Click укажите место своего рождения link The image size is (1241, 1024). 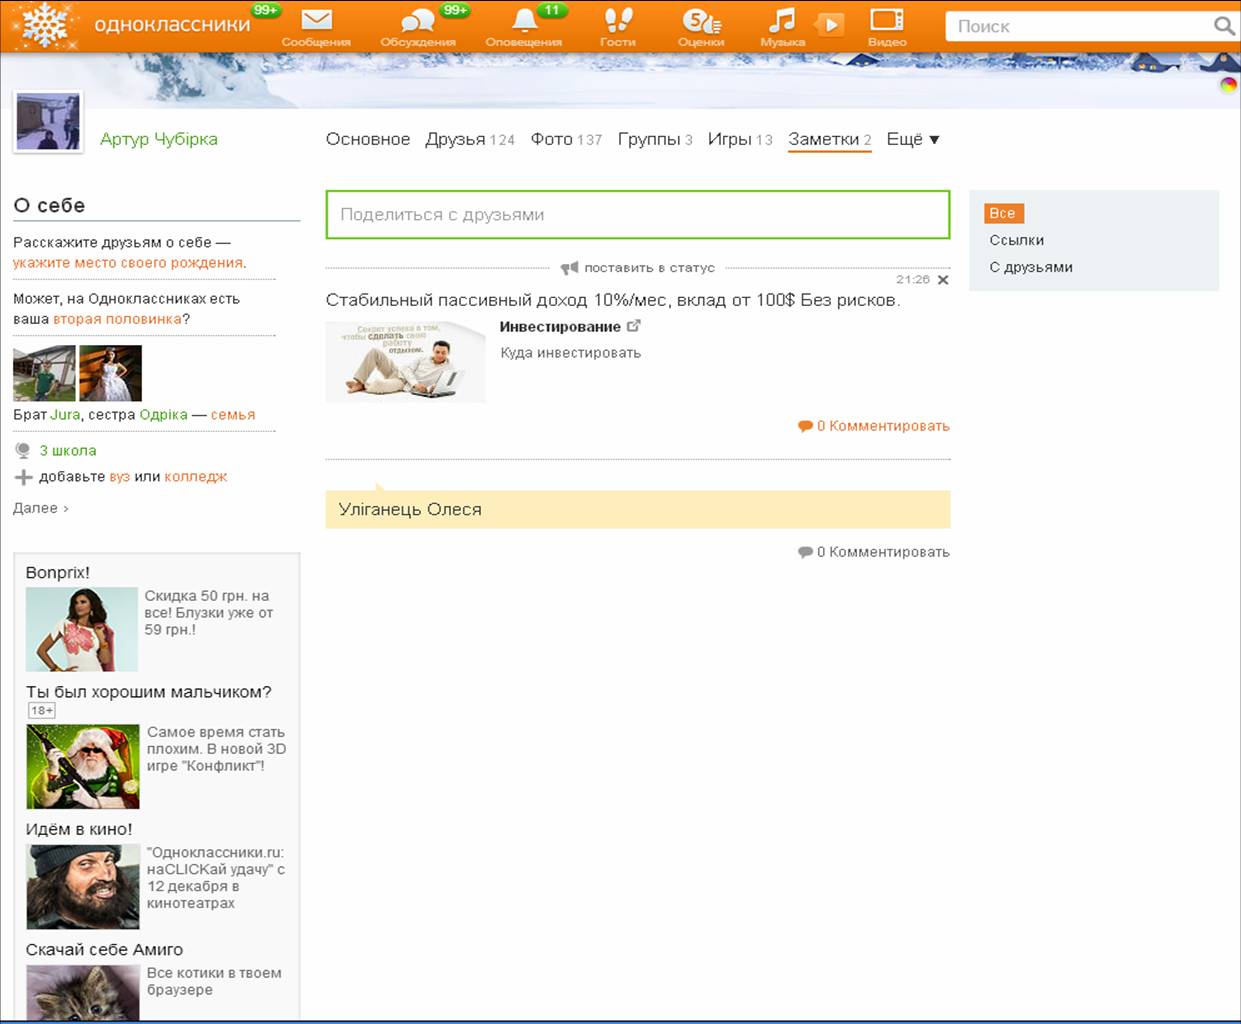[128, 263]
